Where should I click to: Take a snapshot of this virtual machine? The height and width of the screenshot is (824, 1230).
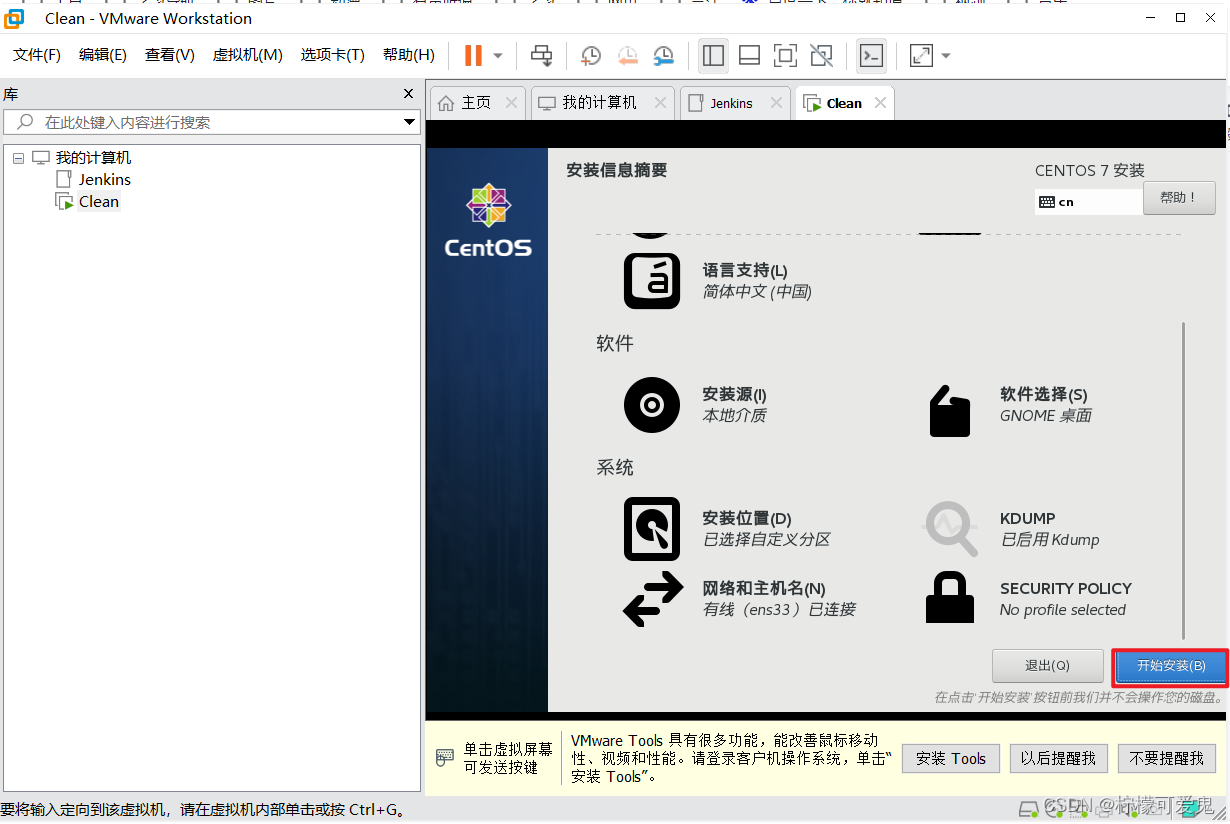[591, 55]
